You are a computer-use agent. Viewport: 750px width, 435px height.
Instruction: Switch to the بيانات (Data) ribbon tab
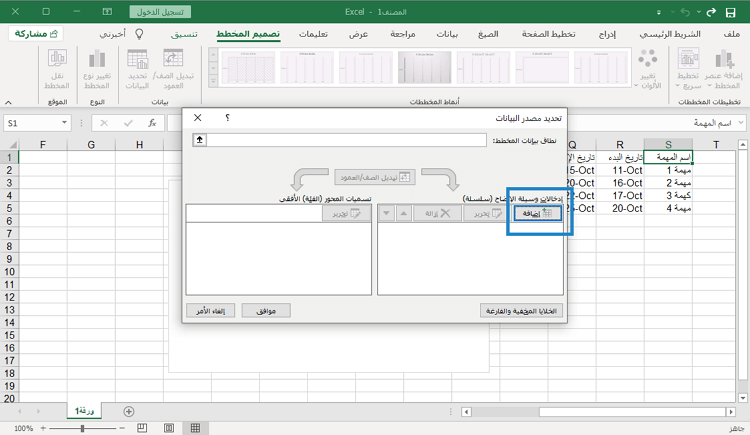[x=447, y=34]
